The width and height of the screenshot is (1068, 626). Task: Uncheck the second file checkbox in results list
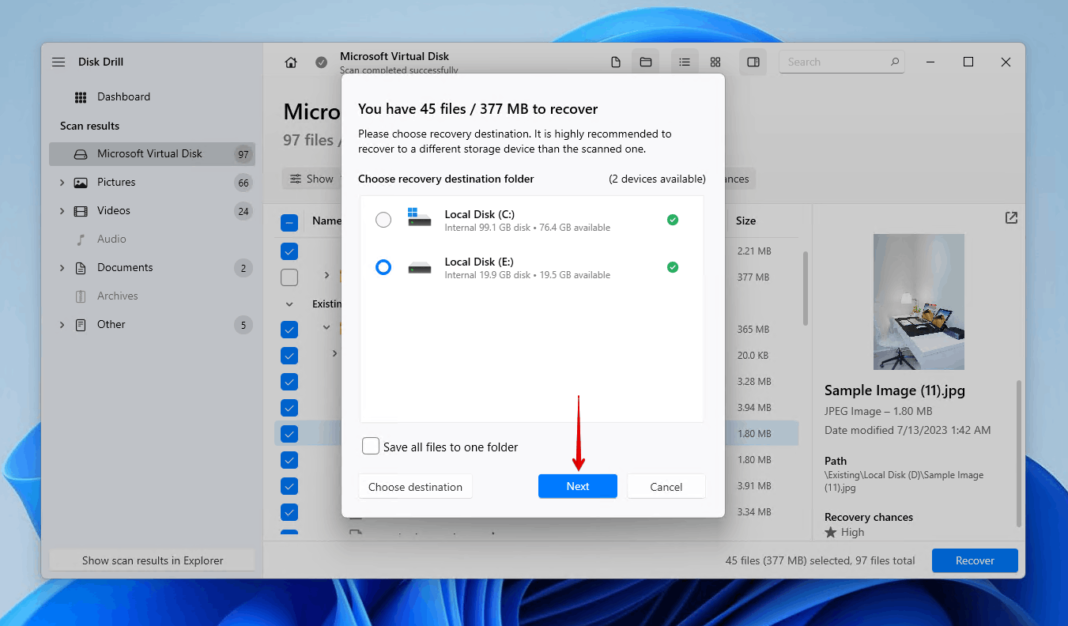[x=289, y=277]
